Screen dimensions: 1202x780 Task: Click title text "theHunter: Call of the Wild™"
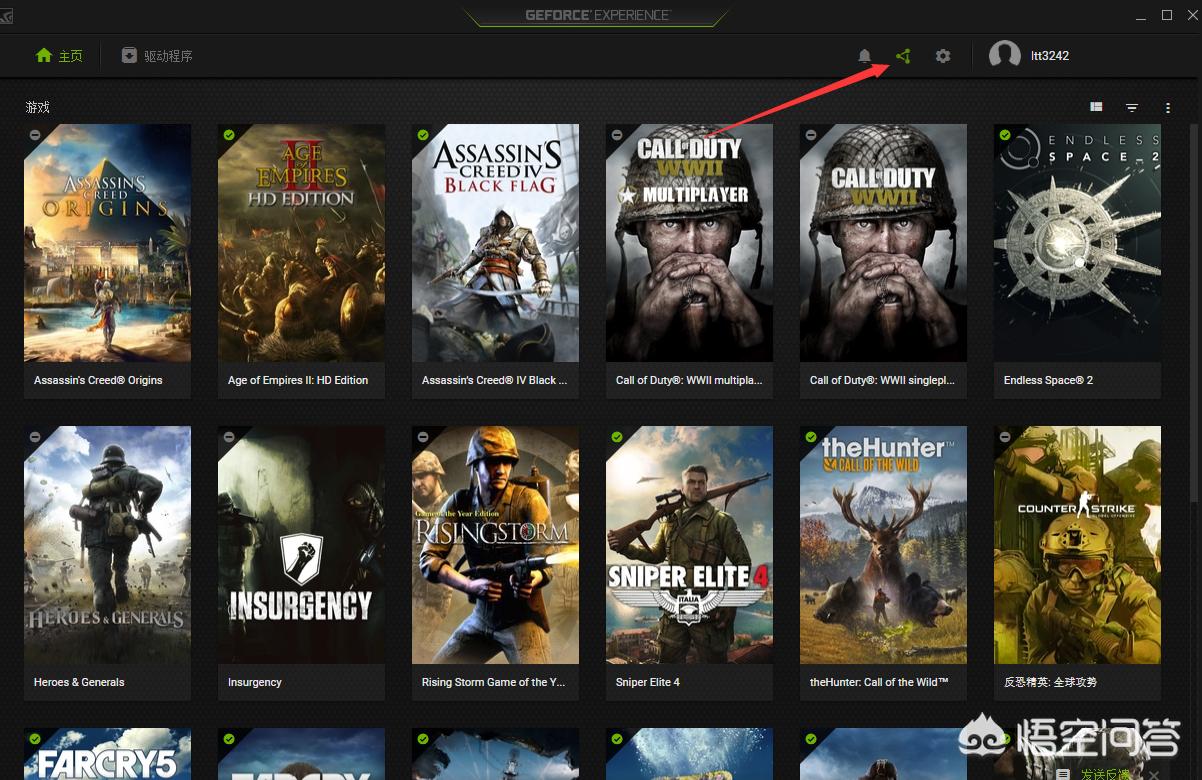[x=879, y=682]
